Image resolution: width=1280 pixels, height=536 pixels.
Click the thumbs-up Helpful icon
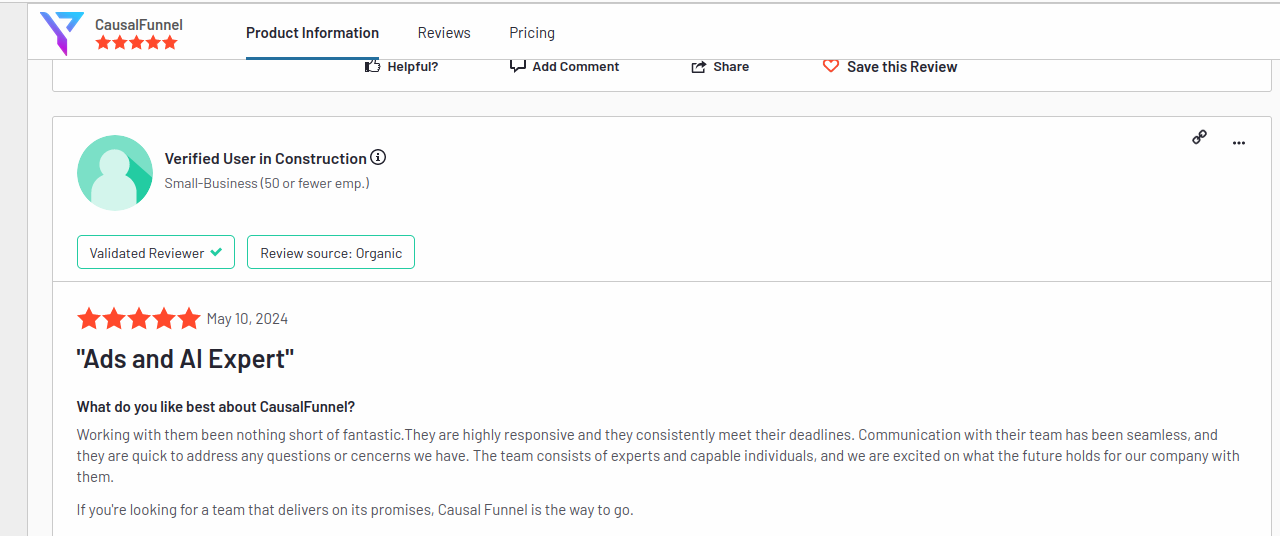click(x=373, y=66)
